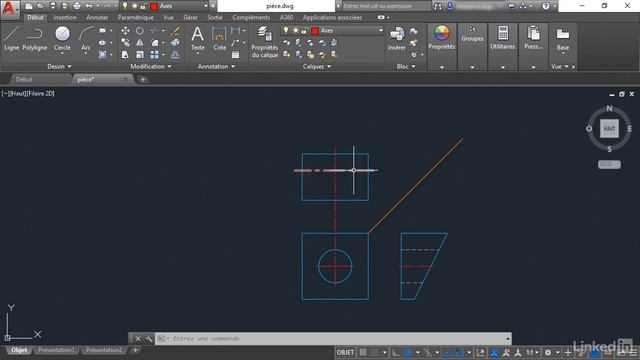Switch to the Annoter ribbon tab
This screenshot has height=360, width=640.
[97, 18]
